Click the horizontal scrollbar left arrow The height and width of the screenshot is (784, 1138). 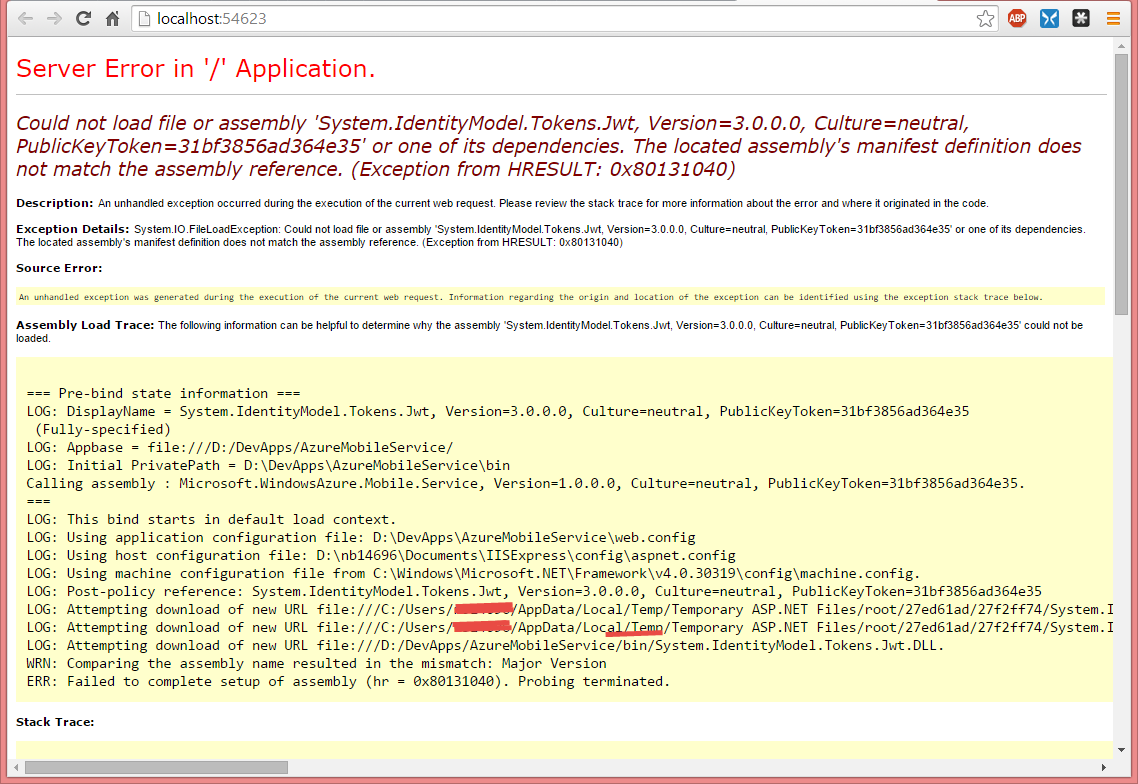pyautogui.click(x=16, y=767)
